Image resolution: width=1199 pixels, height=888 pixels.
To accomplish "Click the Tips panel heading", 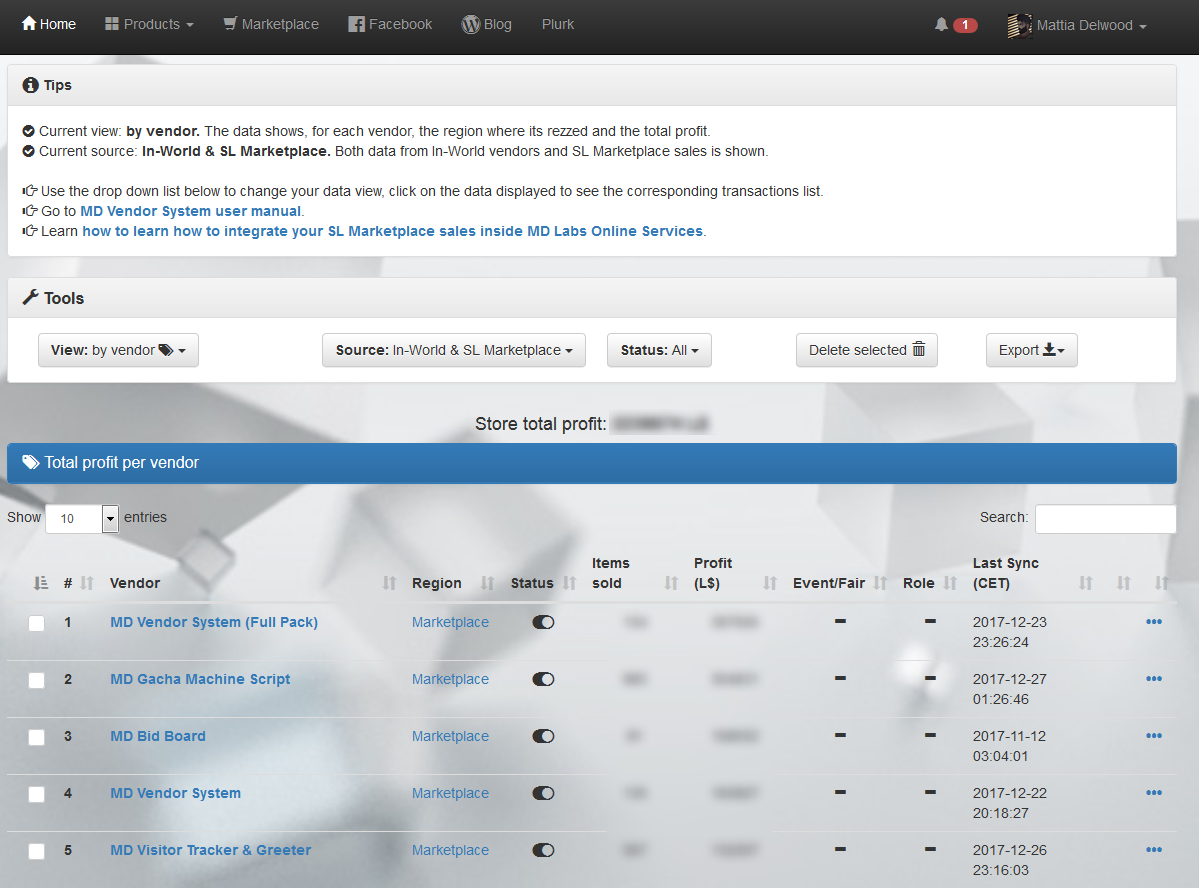I will pos(592,86).
